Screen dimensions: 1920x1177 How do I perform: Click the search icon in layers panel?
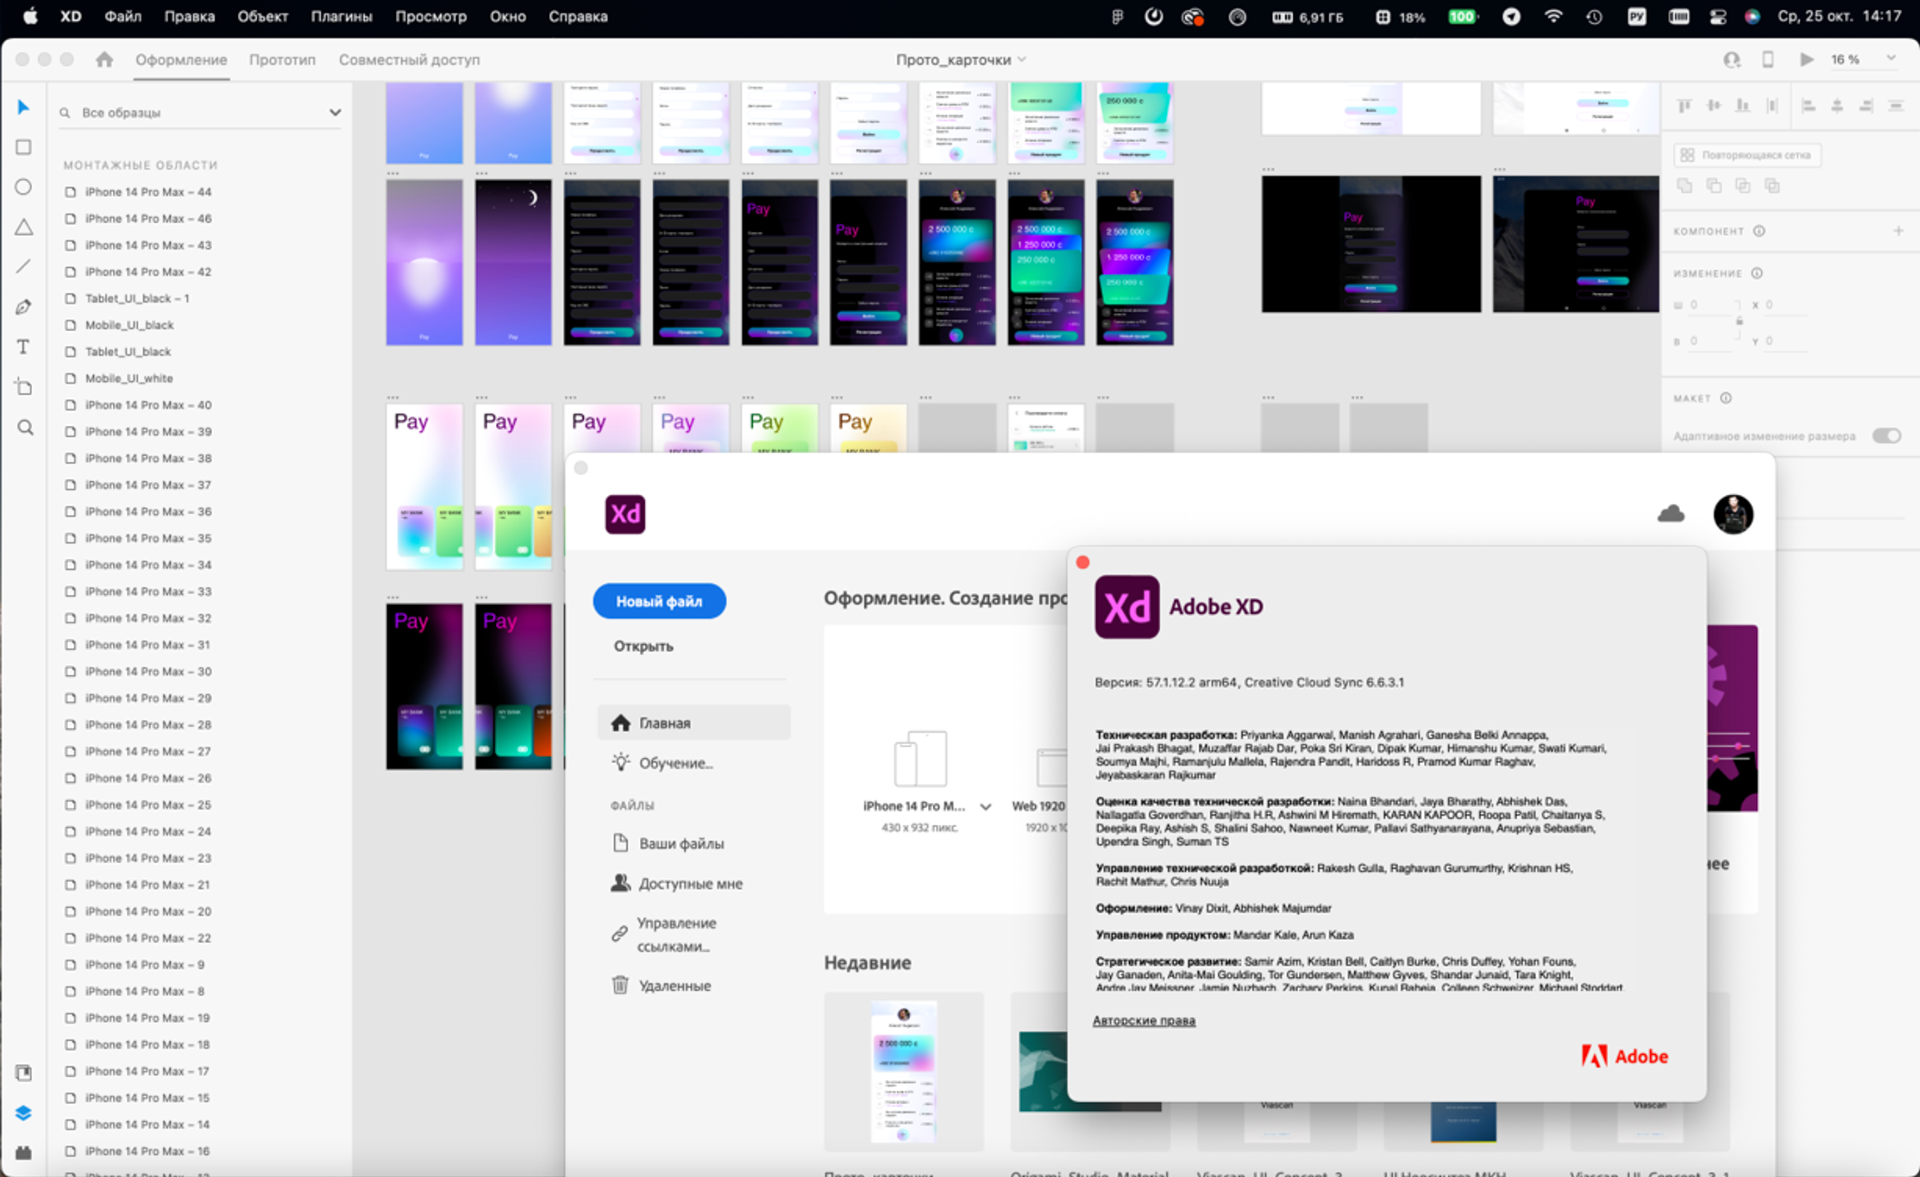tap(65, 113)
